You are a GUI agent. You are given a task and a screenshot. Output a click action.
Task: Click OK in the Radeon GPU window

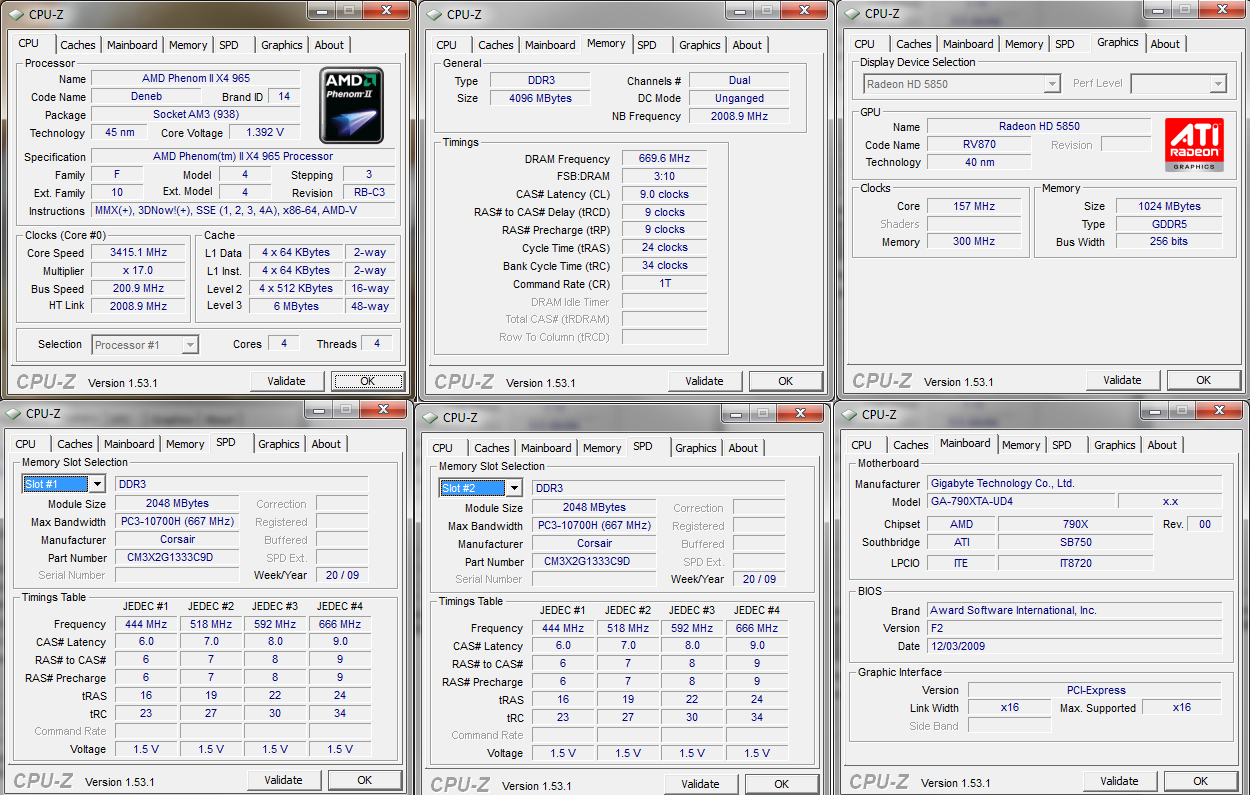pyautogui.click(x=1203, y=380)
